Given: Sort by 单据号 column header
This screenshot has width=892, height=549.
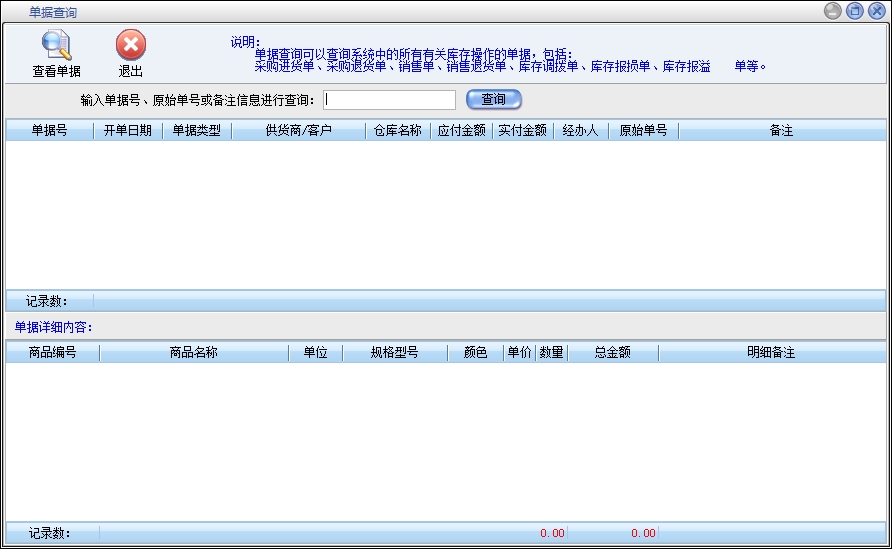Looking at the screenshot, I should 49,131.
